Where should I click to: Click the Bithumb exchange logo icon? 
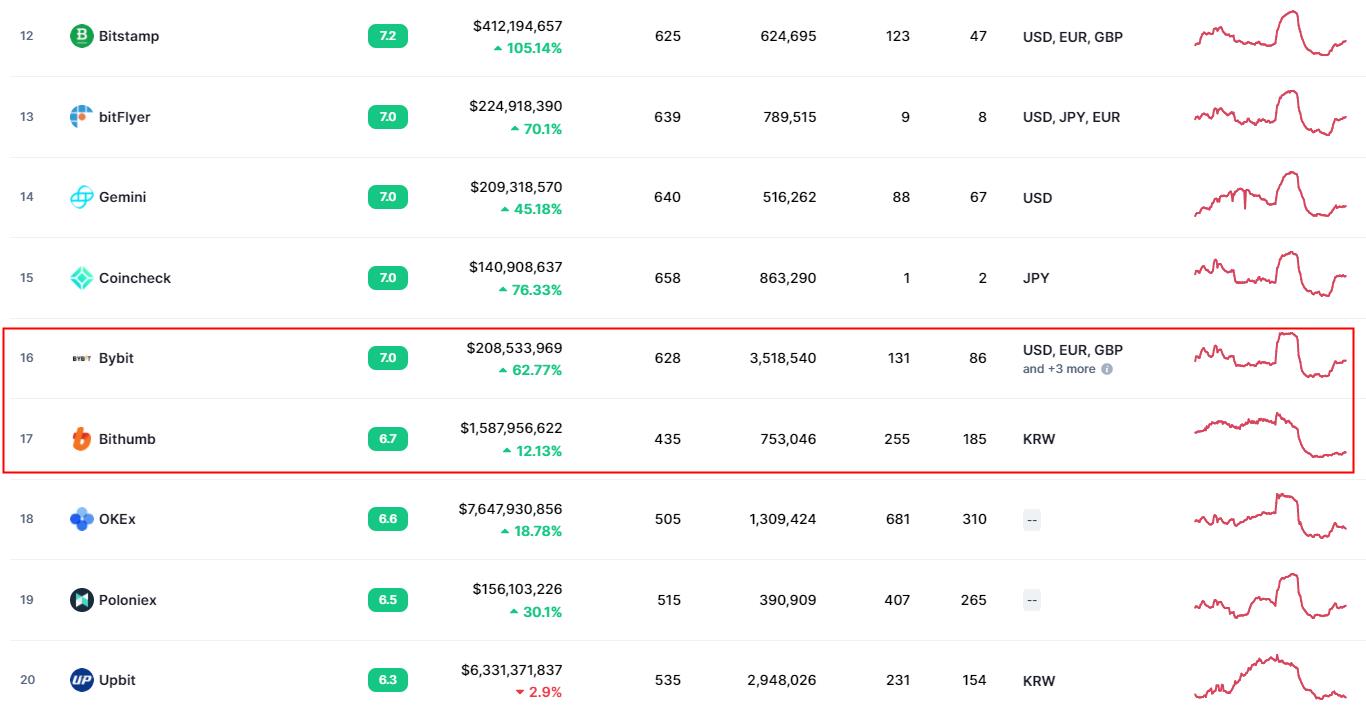81,439
